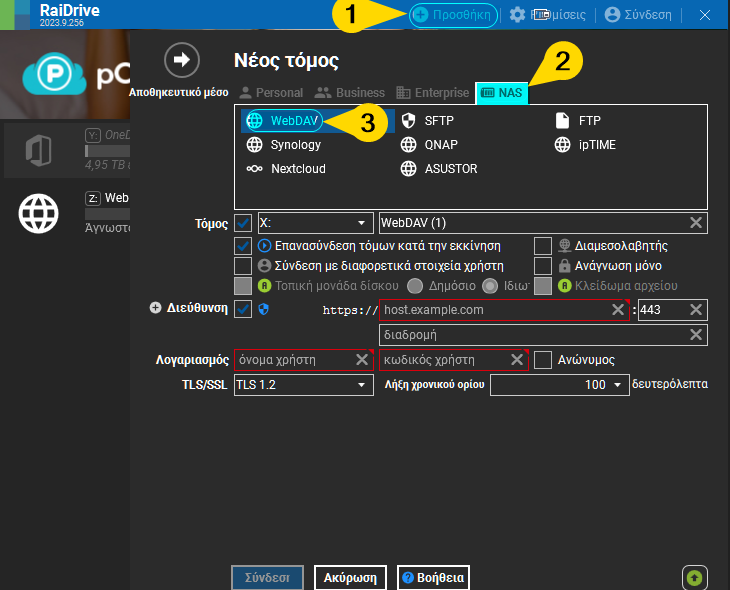The width and height of the screenshot is (730, 590).
Task: Click the Y: OneDrive storage usage bar
Action: coord(107,151)
